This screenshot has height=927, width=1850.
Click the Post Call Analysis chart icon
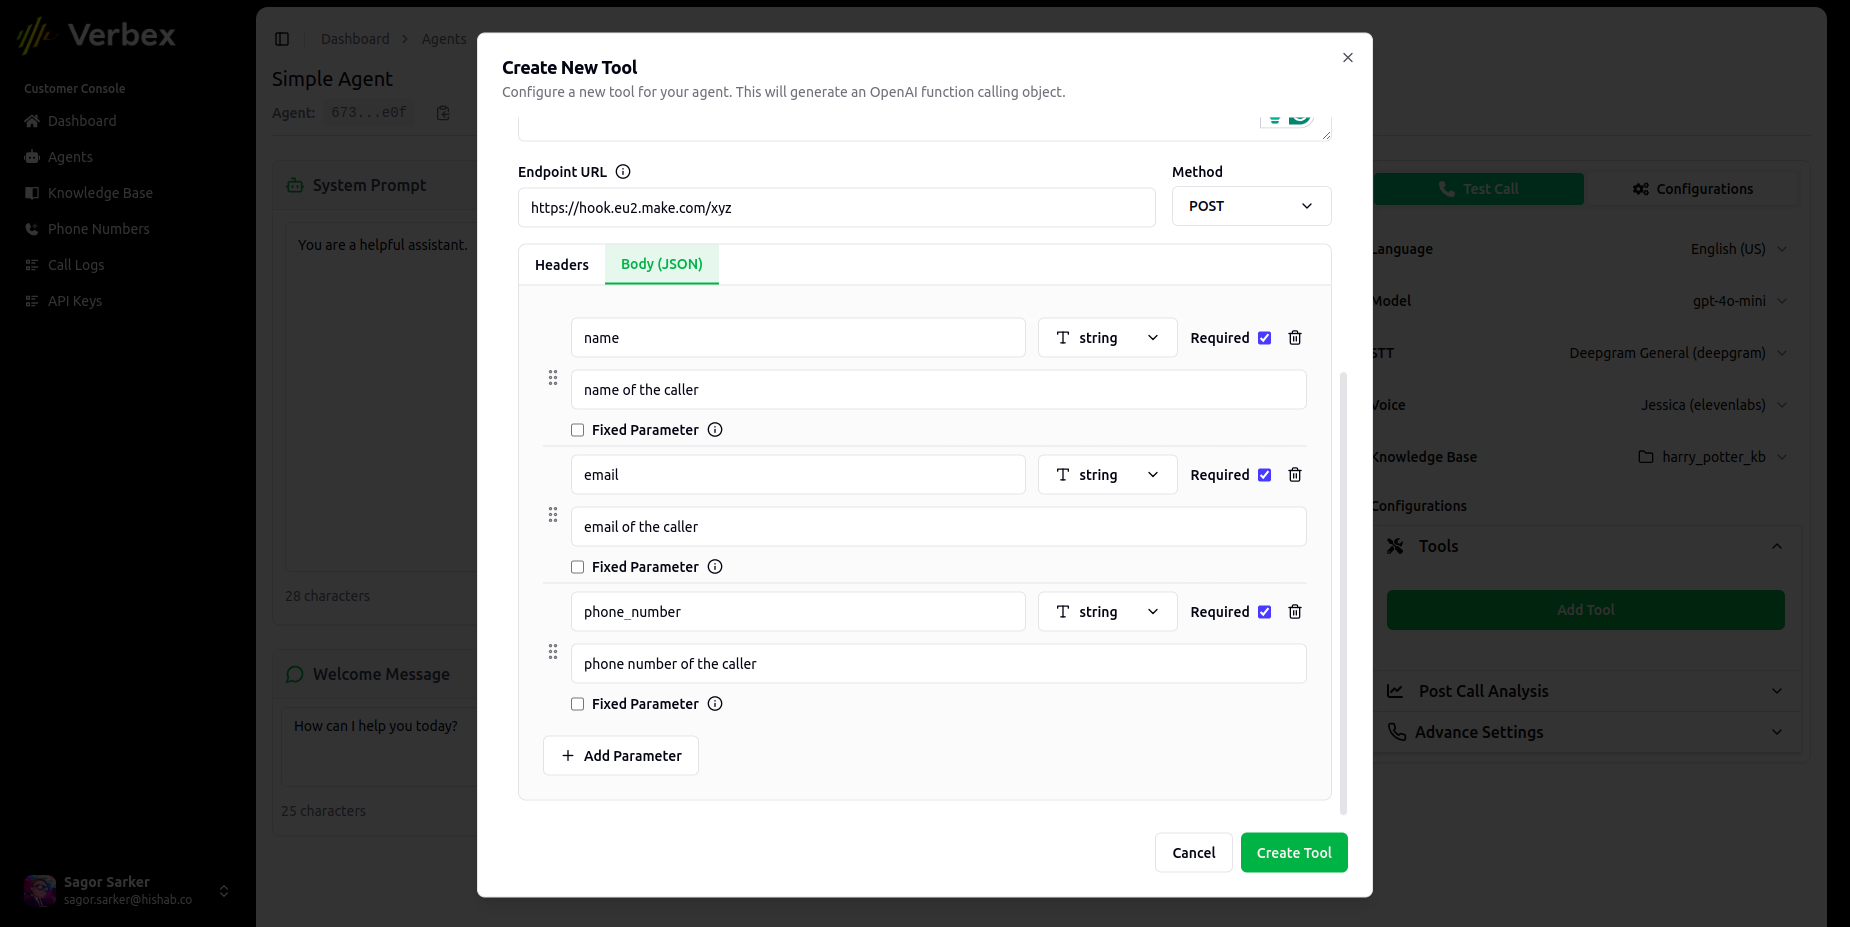pyautogui.click(x=1396, y=691)
